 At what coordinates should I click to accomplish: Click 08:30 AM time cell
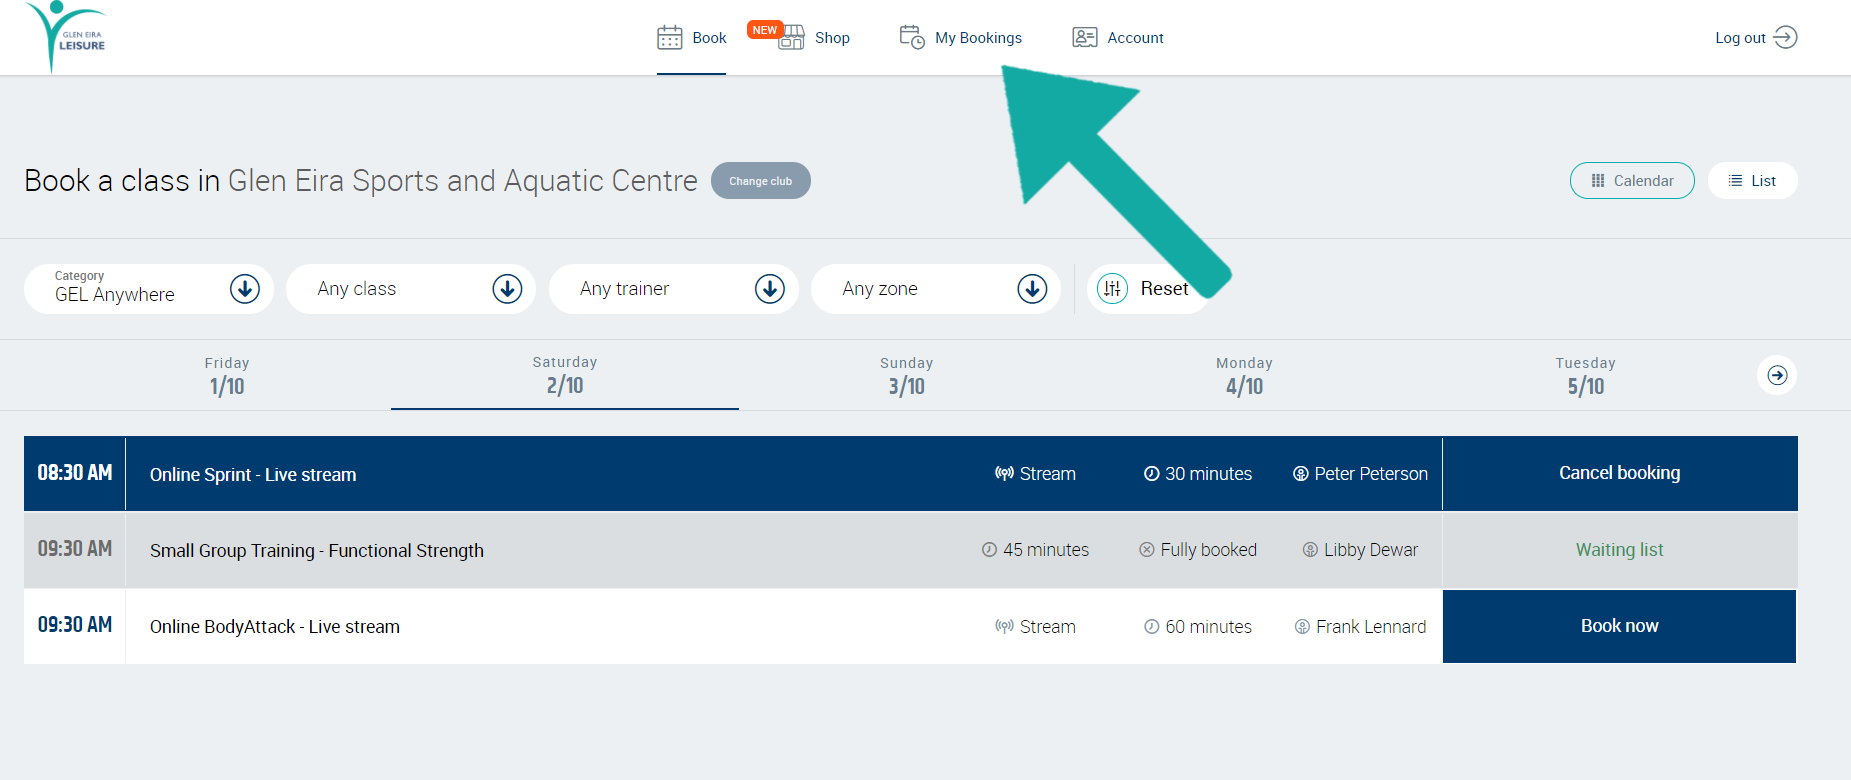tap(75, 473)
